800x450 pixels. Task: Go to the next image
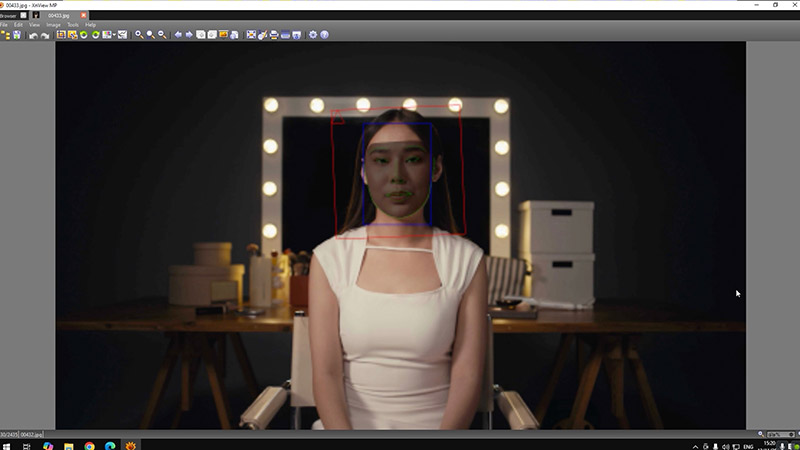pos(189,35)
